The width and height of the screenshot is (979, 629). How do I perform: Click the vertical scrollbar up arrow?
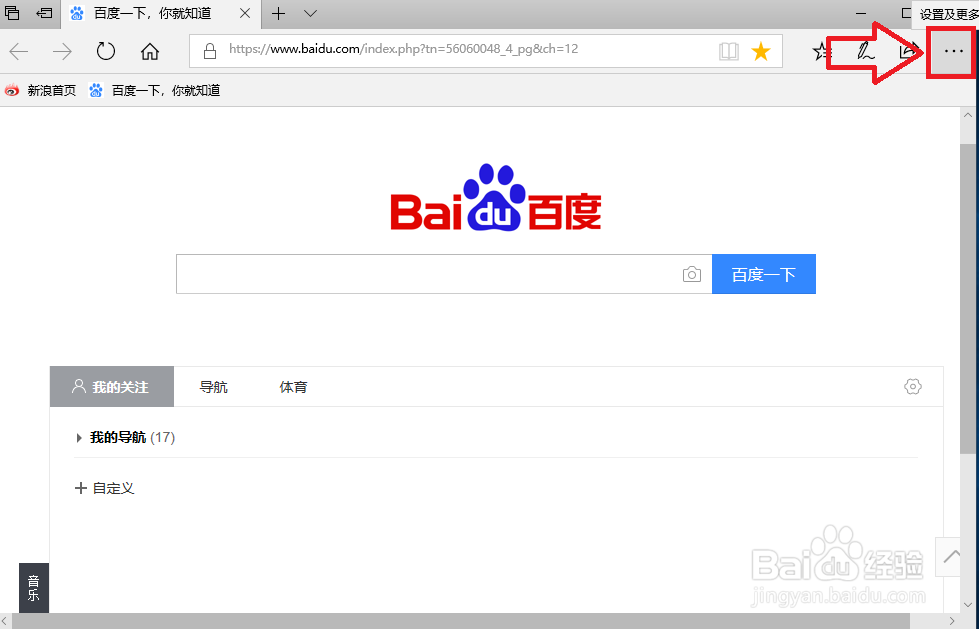pyautogui.click(x=968, y=115)
